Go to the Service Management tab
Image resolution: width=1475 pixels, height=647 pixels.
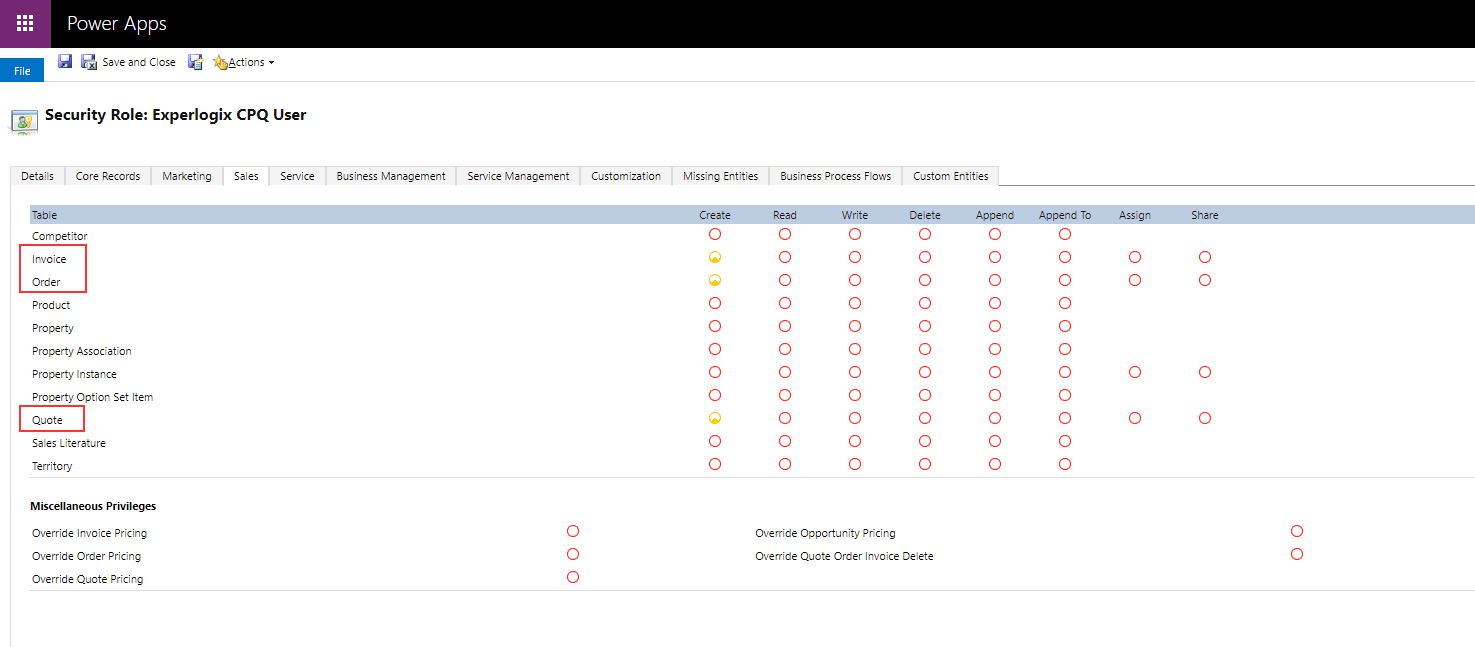518,176
